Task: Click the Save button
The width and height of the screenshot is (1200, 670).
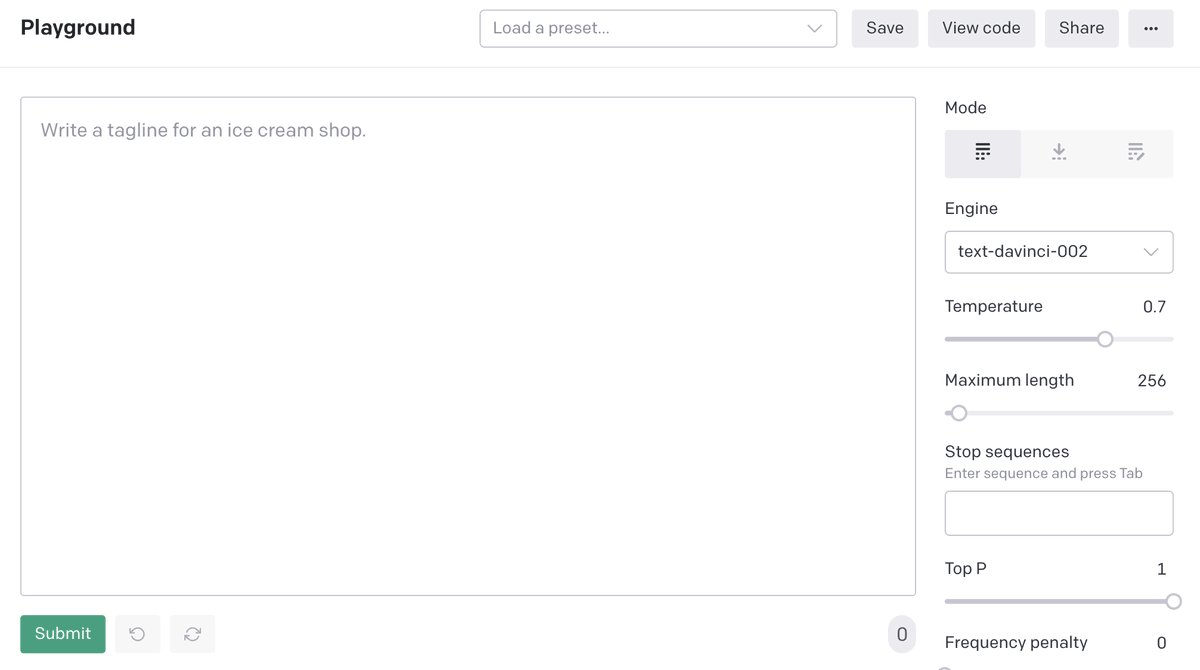Action: tap(885, 28)
